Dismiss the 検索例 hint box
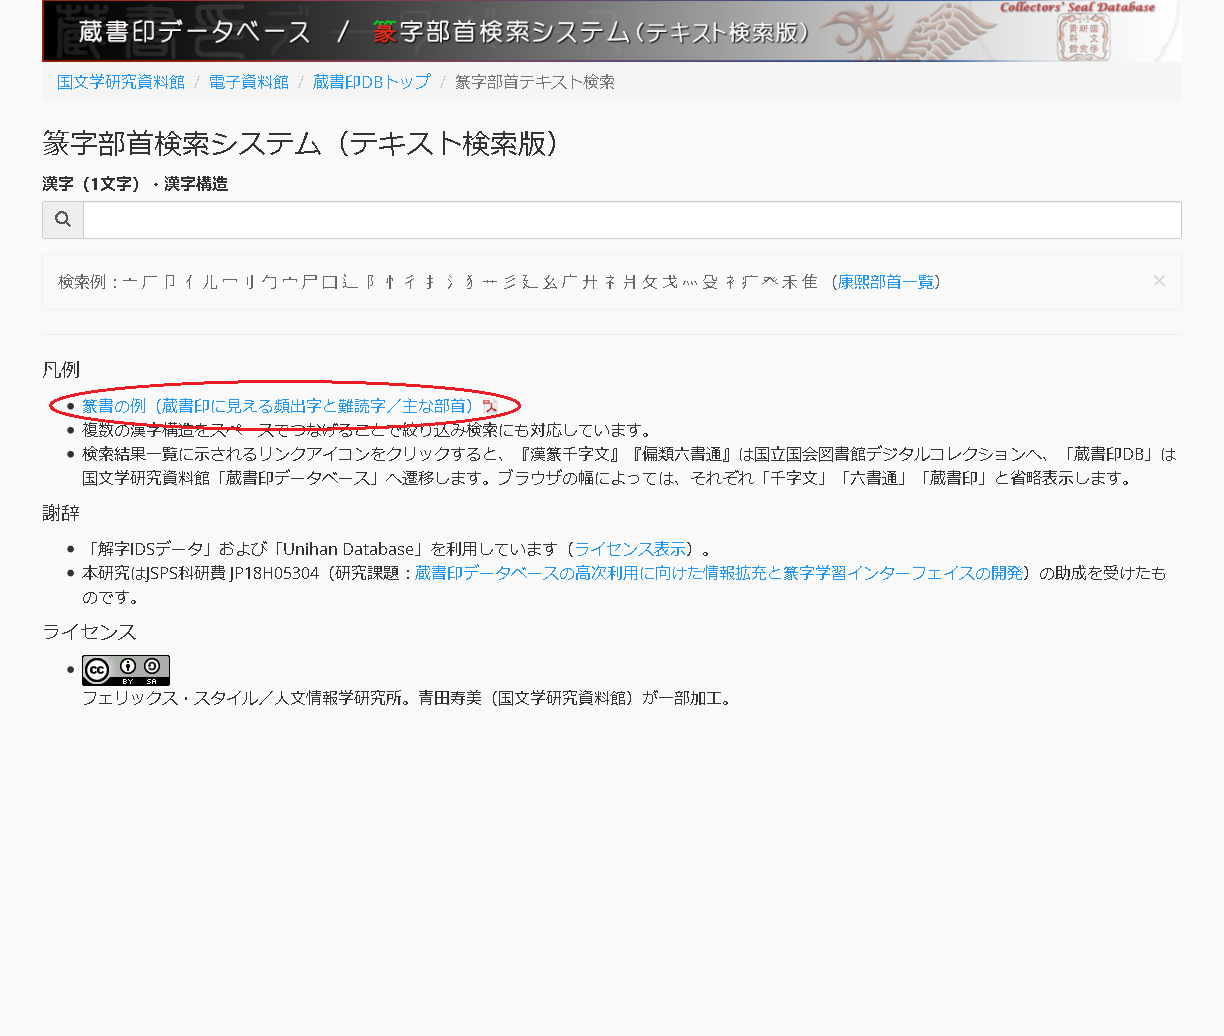The height and width of the screenshot is (1036, 1224). 1159,281
